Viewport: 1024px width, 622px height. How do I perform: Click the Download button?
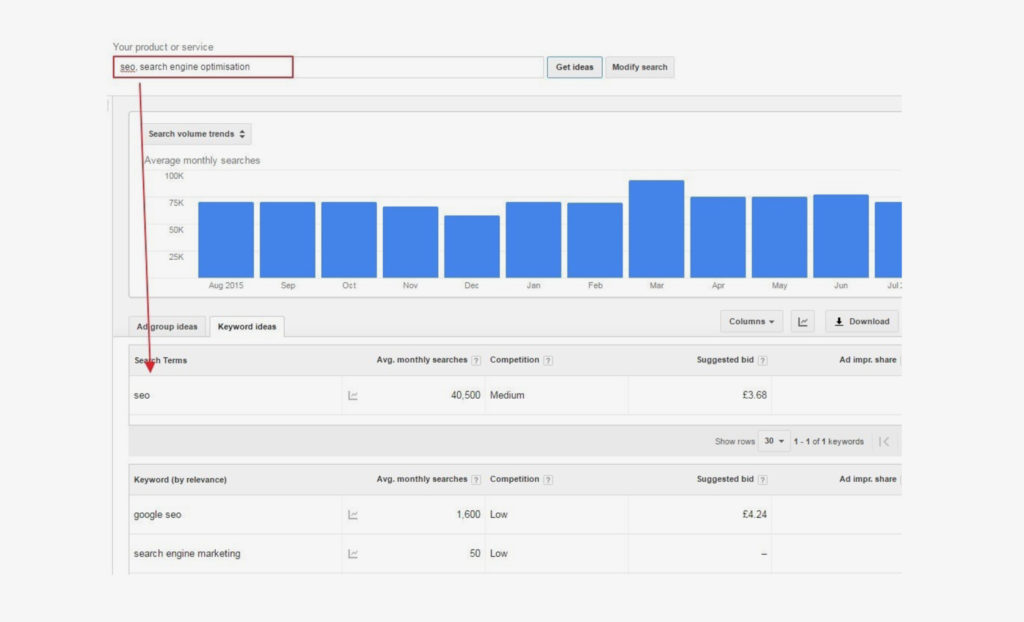pos(861,321)
